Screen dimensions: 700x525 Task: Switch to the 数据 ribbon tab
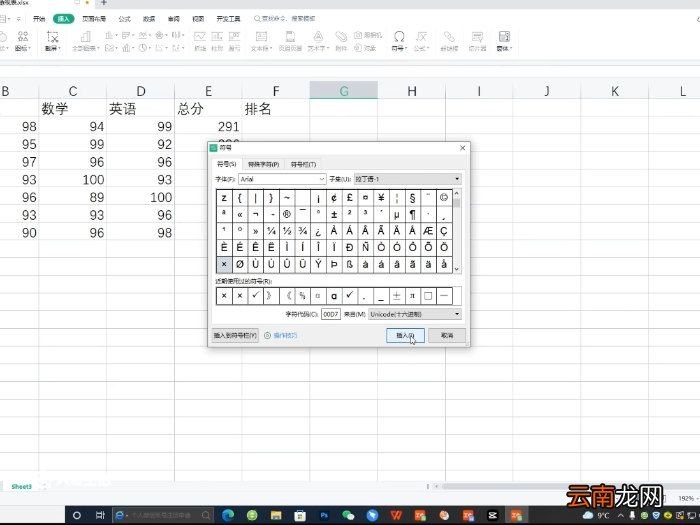pyautogui.click(x=149, y=19)
